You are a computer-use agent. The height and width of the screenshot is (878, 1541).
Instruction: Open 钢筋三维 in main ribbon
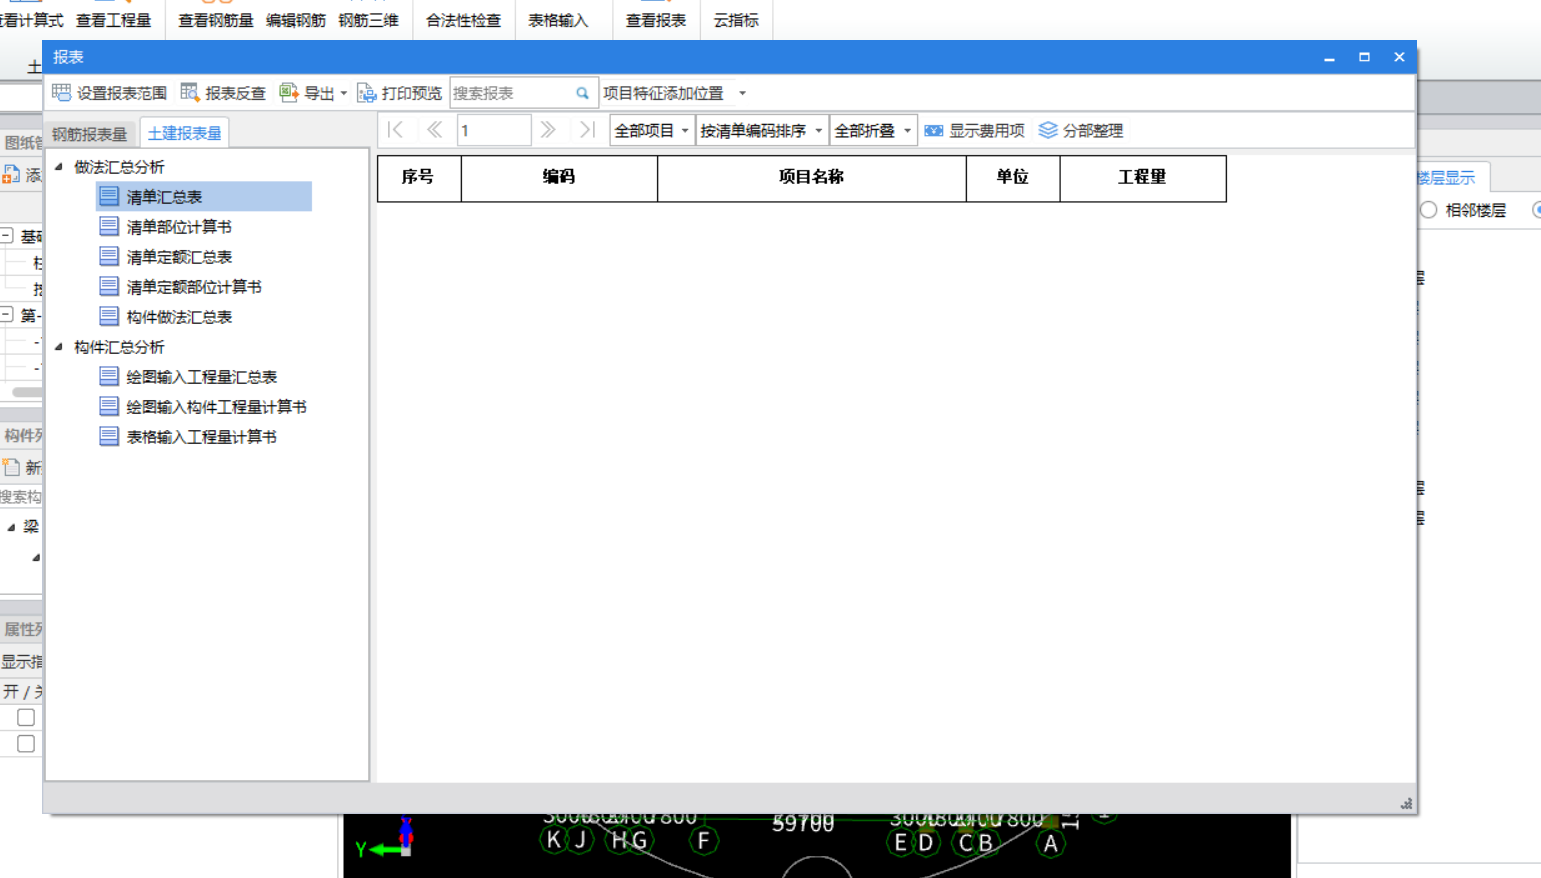point(368,20)
